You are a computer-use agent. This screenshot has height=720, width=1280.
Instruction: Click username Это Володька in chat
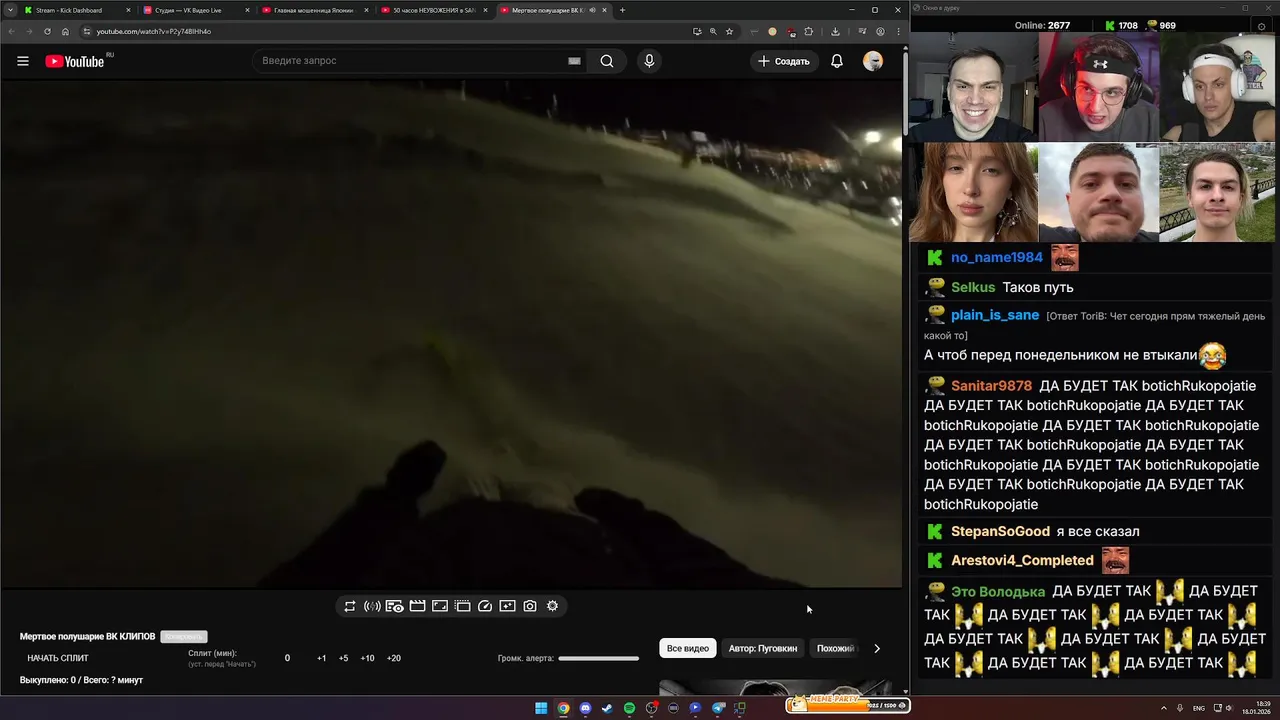(x=998, y=592)
